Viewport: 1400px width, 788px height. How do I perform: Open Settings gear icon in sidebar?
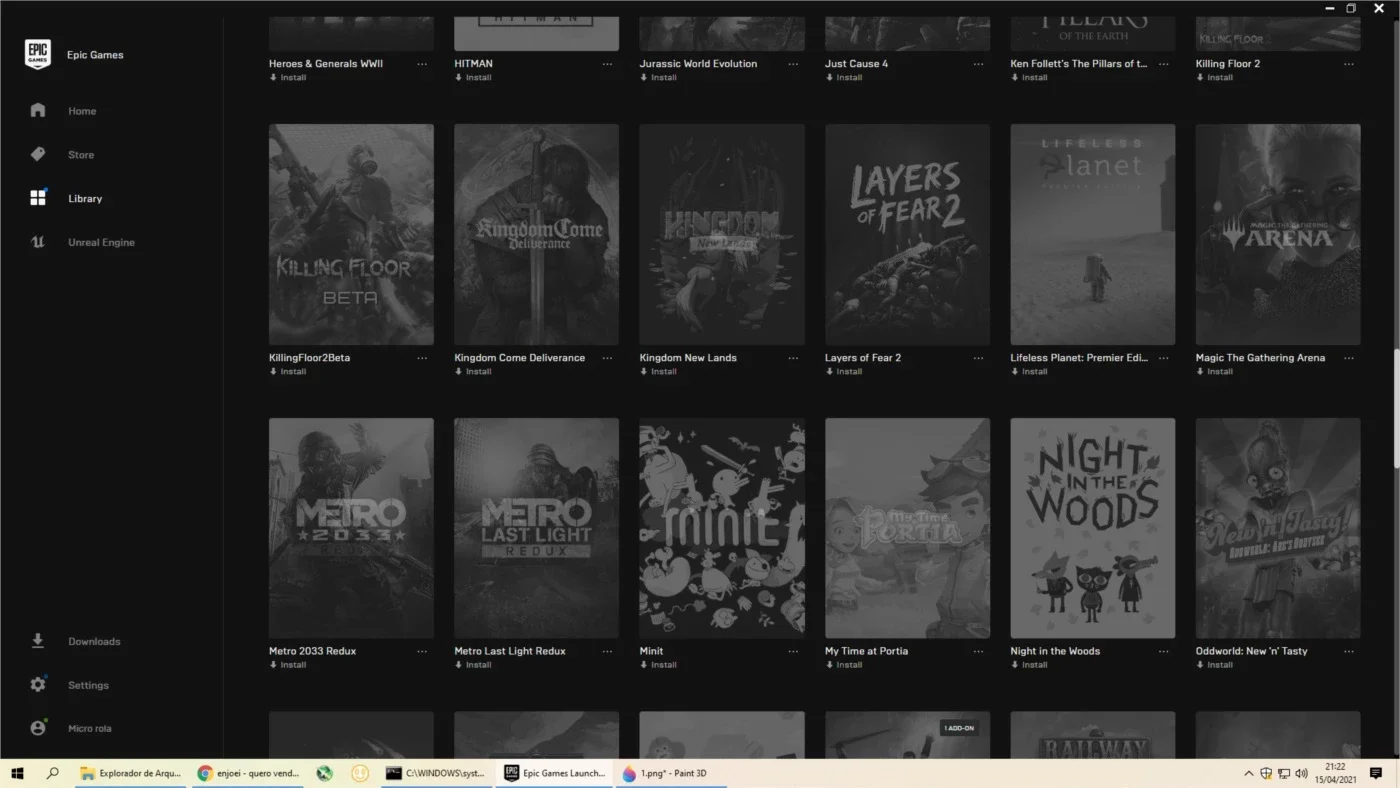pos(38,685)
